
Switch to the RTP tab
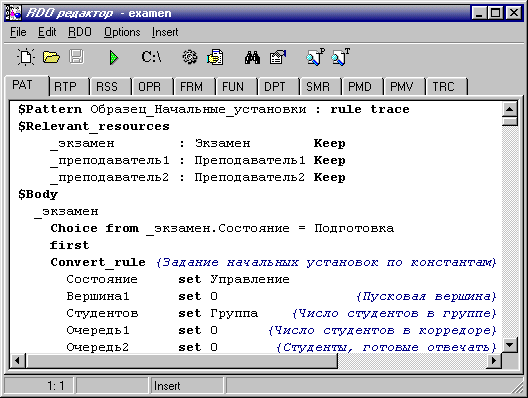(x=69, y=87)
